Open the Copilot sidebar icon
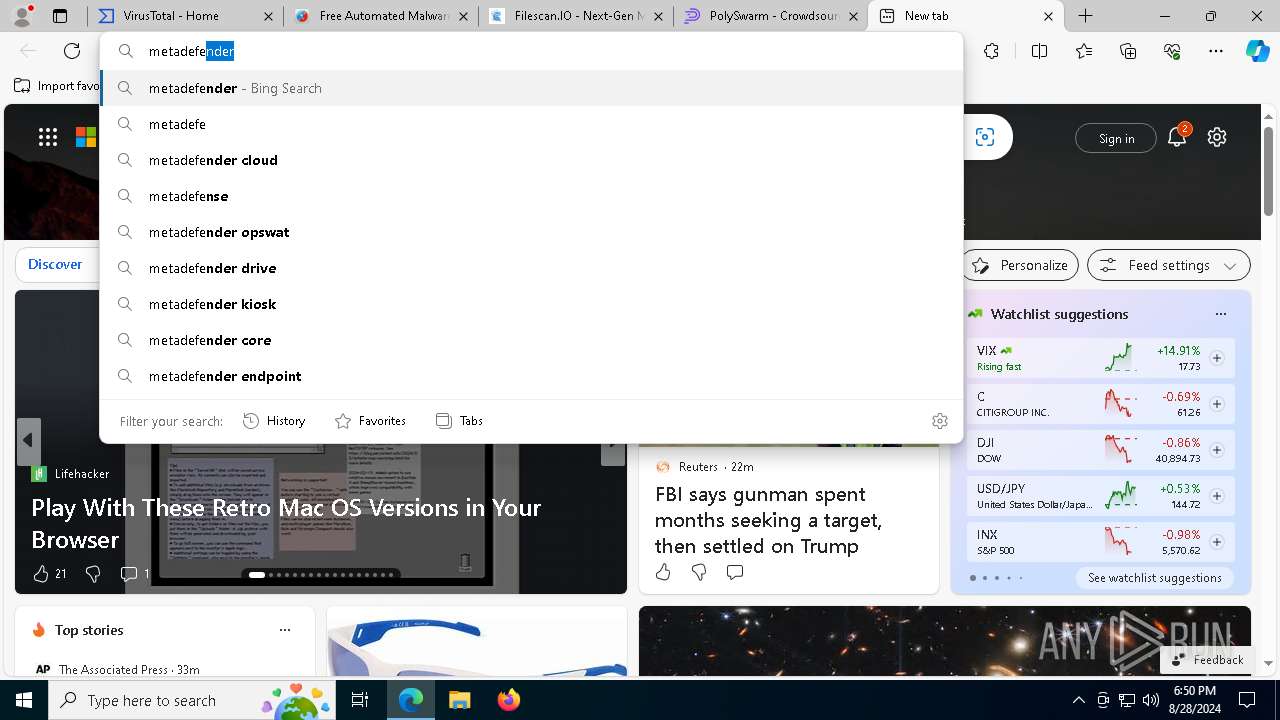 point(1257,51)
